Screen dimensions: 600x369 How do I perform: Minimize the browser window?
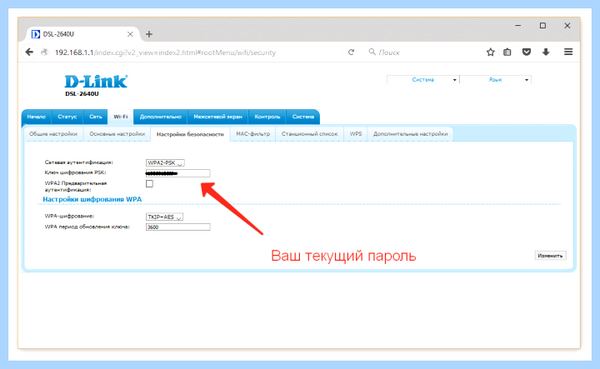518,26
